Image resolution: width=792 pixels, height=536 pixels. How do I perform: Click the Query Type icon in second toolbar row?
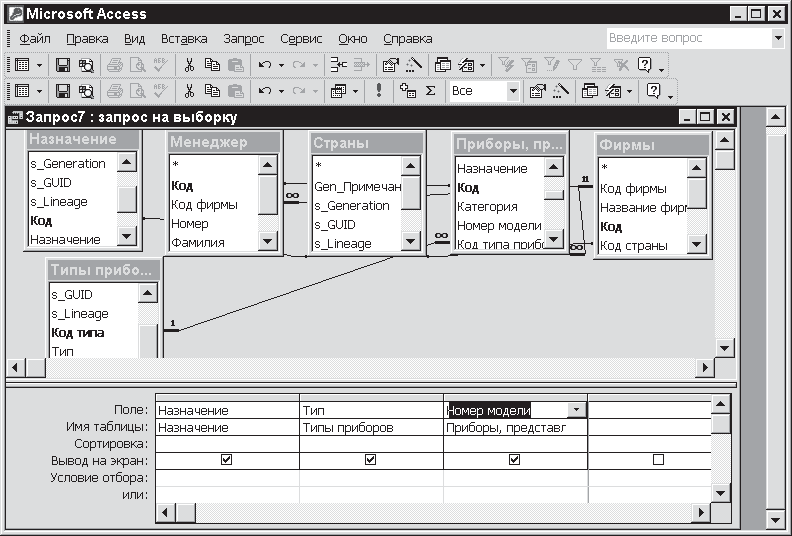tap(338, 91)
